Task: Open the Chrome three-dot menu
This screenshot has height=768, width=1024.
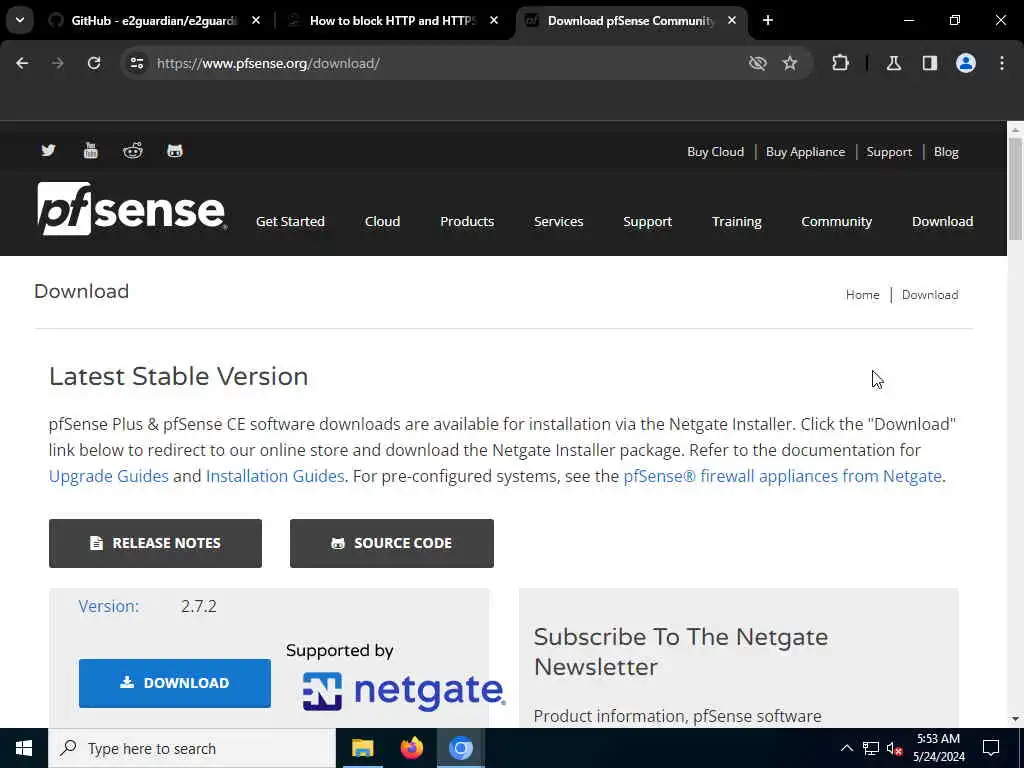Action: (1002, 63)
